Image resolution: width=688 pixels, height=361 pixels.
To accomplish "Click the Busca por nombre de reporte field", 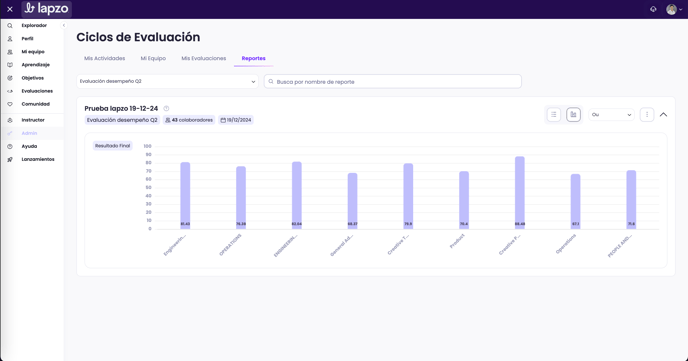I will point(393,82).
